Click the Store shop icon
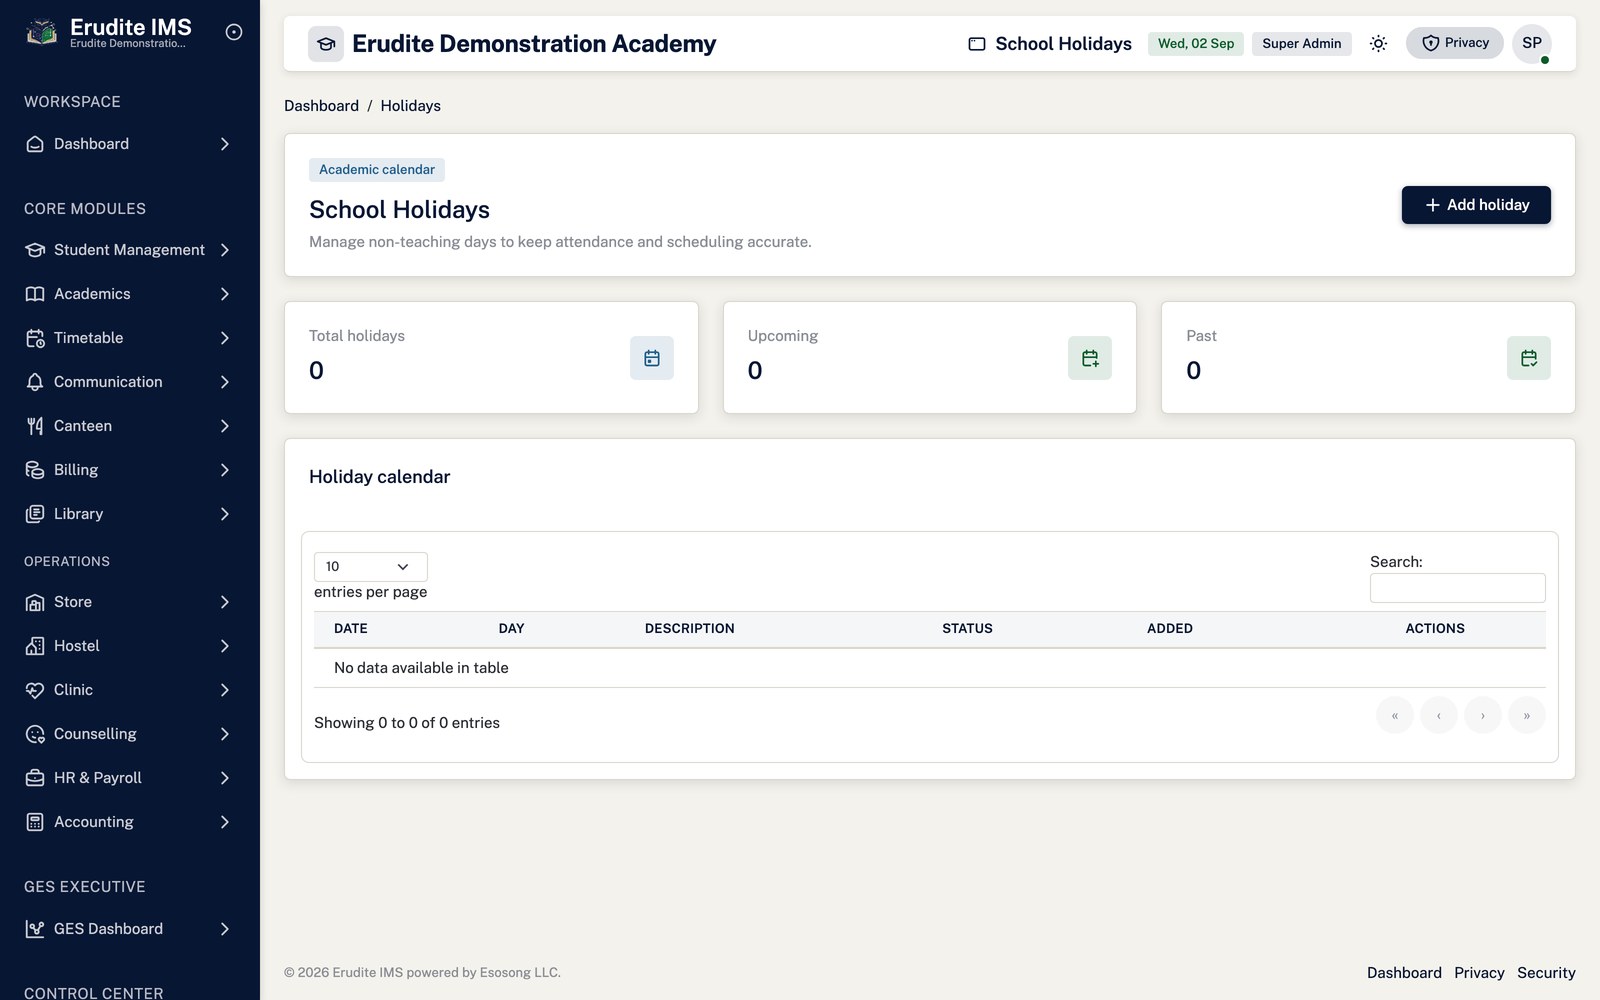 point(35,602)
